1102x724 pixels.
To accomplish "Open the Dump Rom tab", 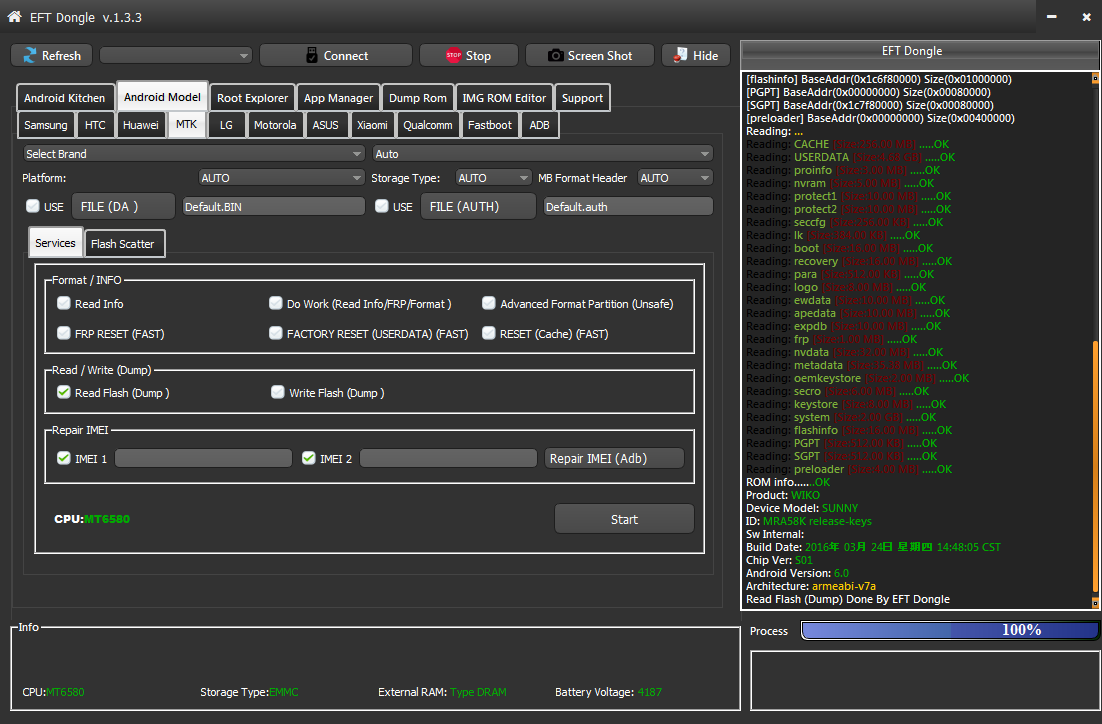I will tap(417, 98).
